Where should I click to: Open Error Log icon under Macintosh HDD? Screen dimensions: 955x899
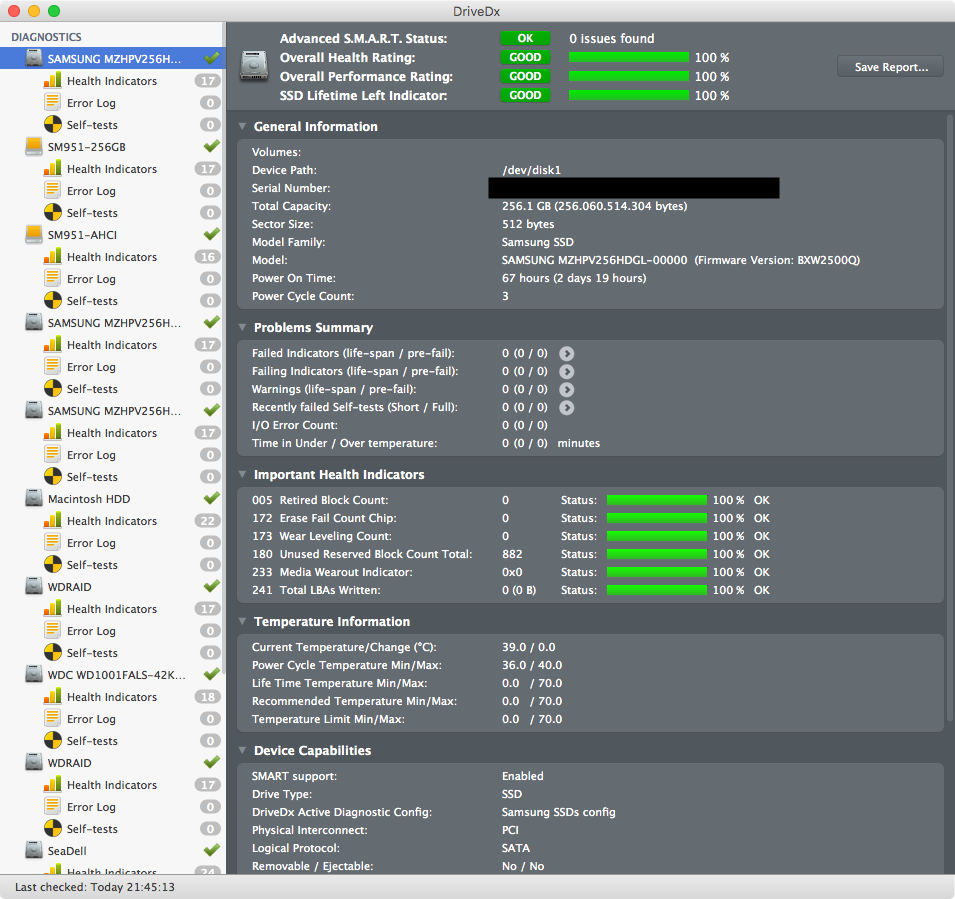click(52, 542)
